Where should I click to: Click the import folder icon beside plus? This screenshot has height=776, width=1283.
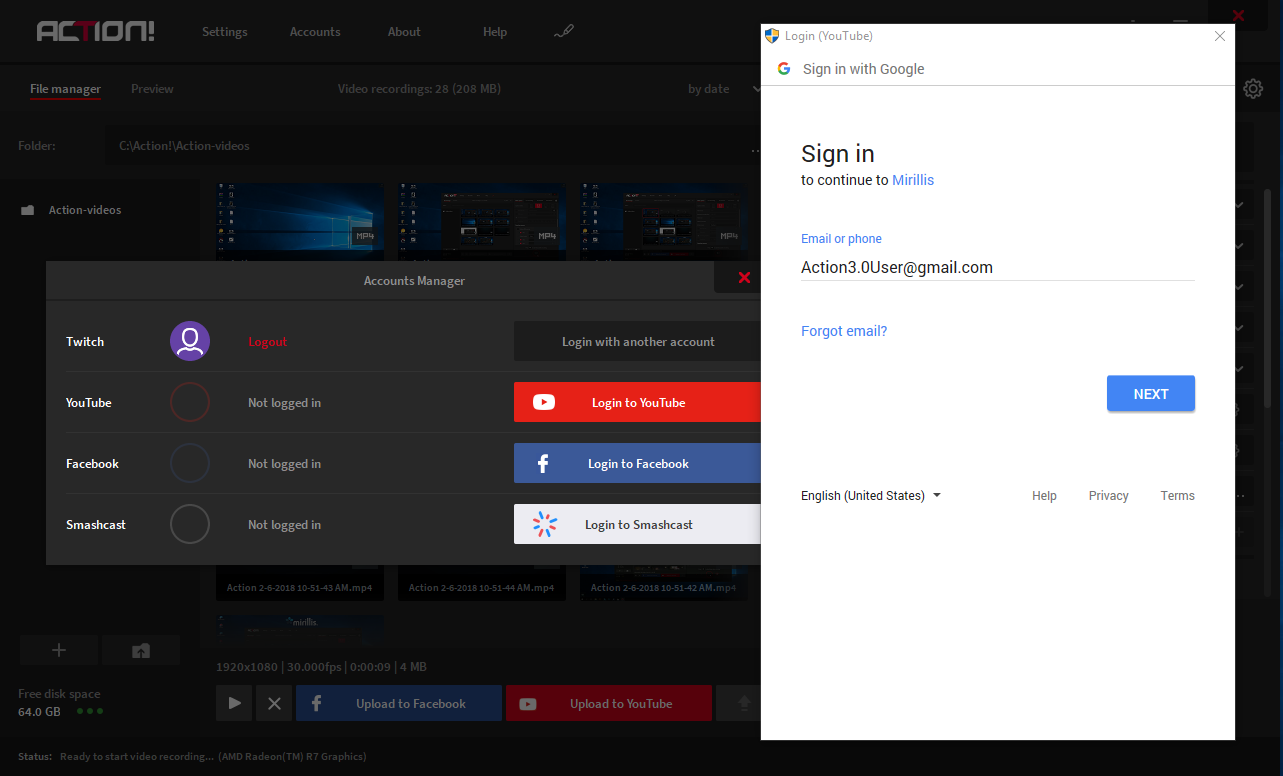(141, 650)
